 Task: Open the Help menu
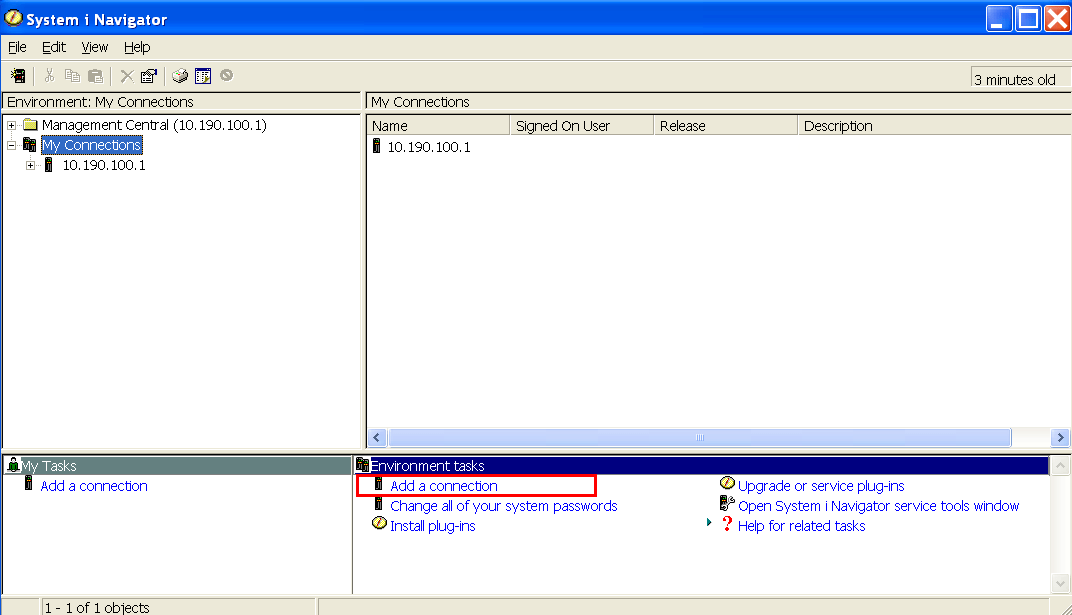coord(137,47)
